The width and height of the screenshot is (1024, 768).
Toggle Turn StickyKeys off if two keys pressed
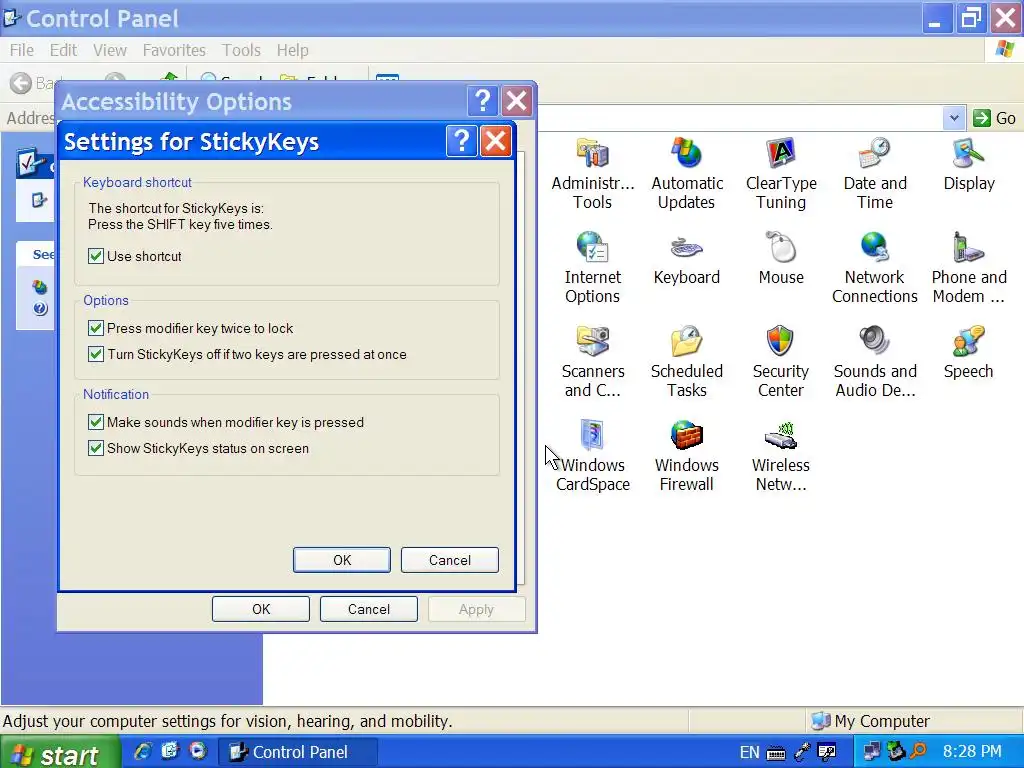(x=96, y=354)
